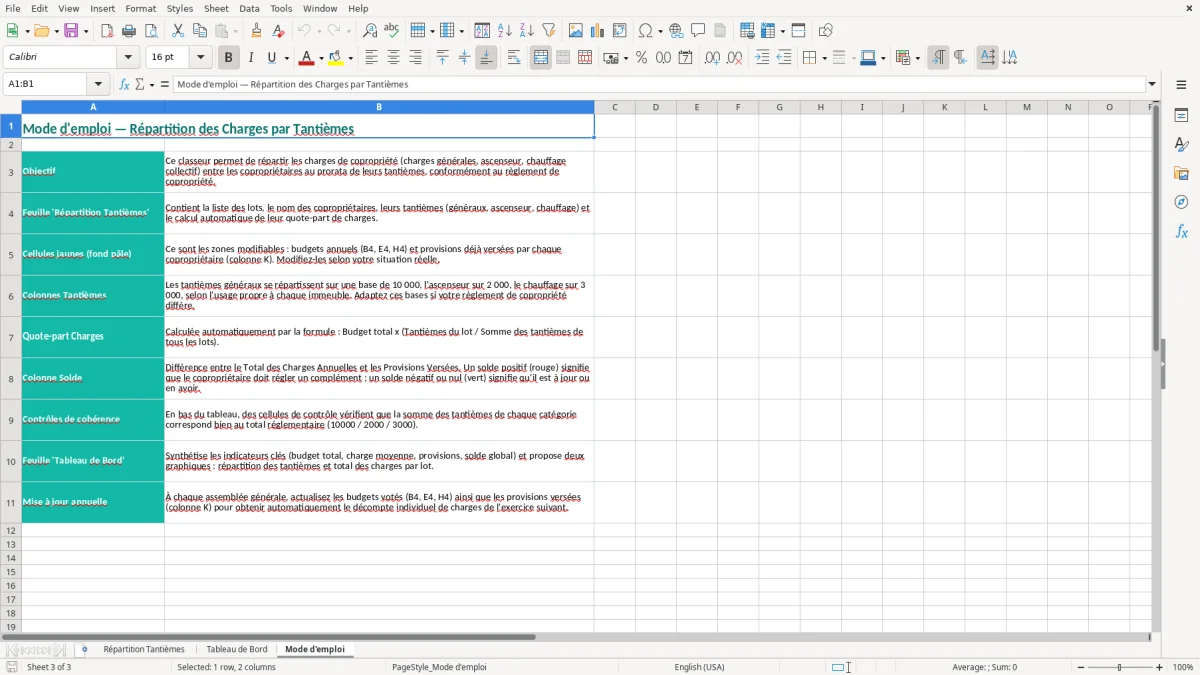Switch to Tableau de Bord tab
The height and width of the screenshot is (675, 1200).
pos(236,649)
